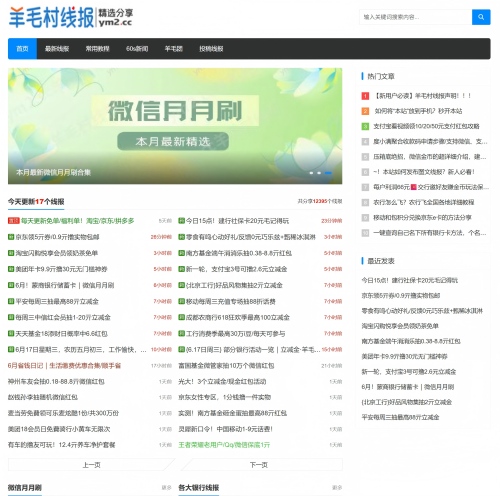
Task: Click the green badge beside [北京工行] in main list
Action: tap(181, 285)
